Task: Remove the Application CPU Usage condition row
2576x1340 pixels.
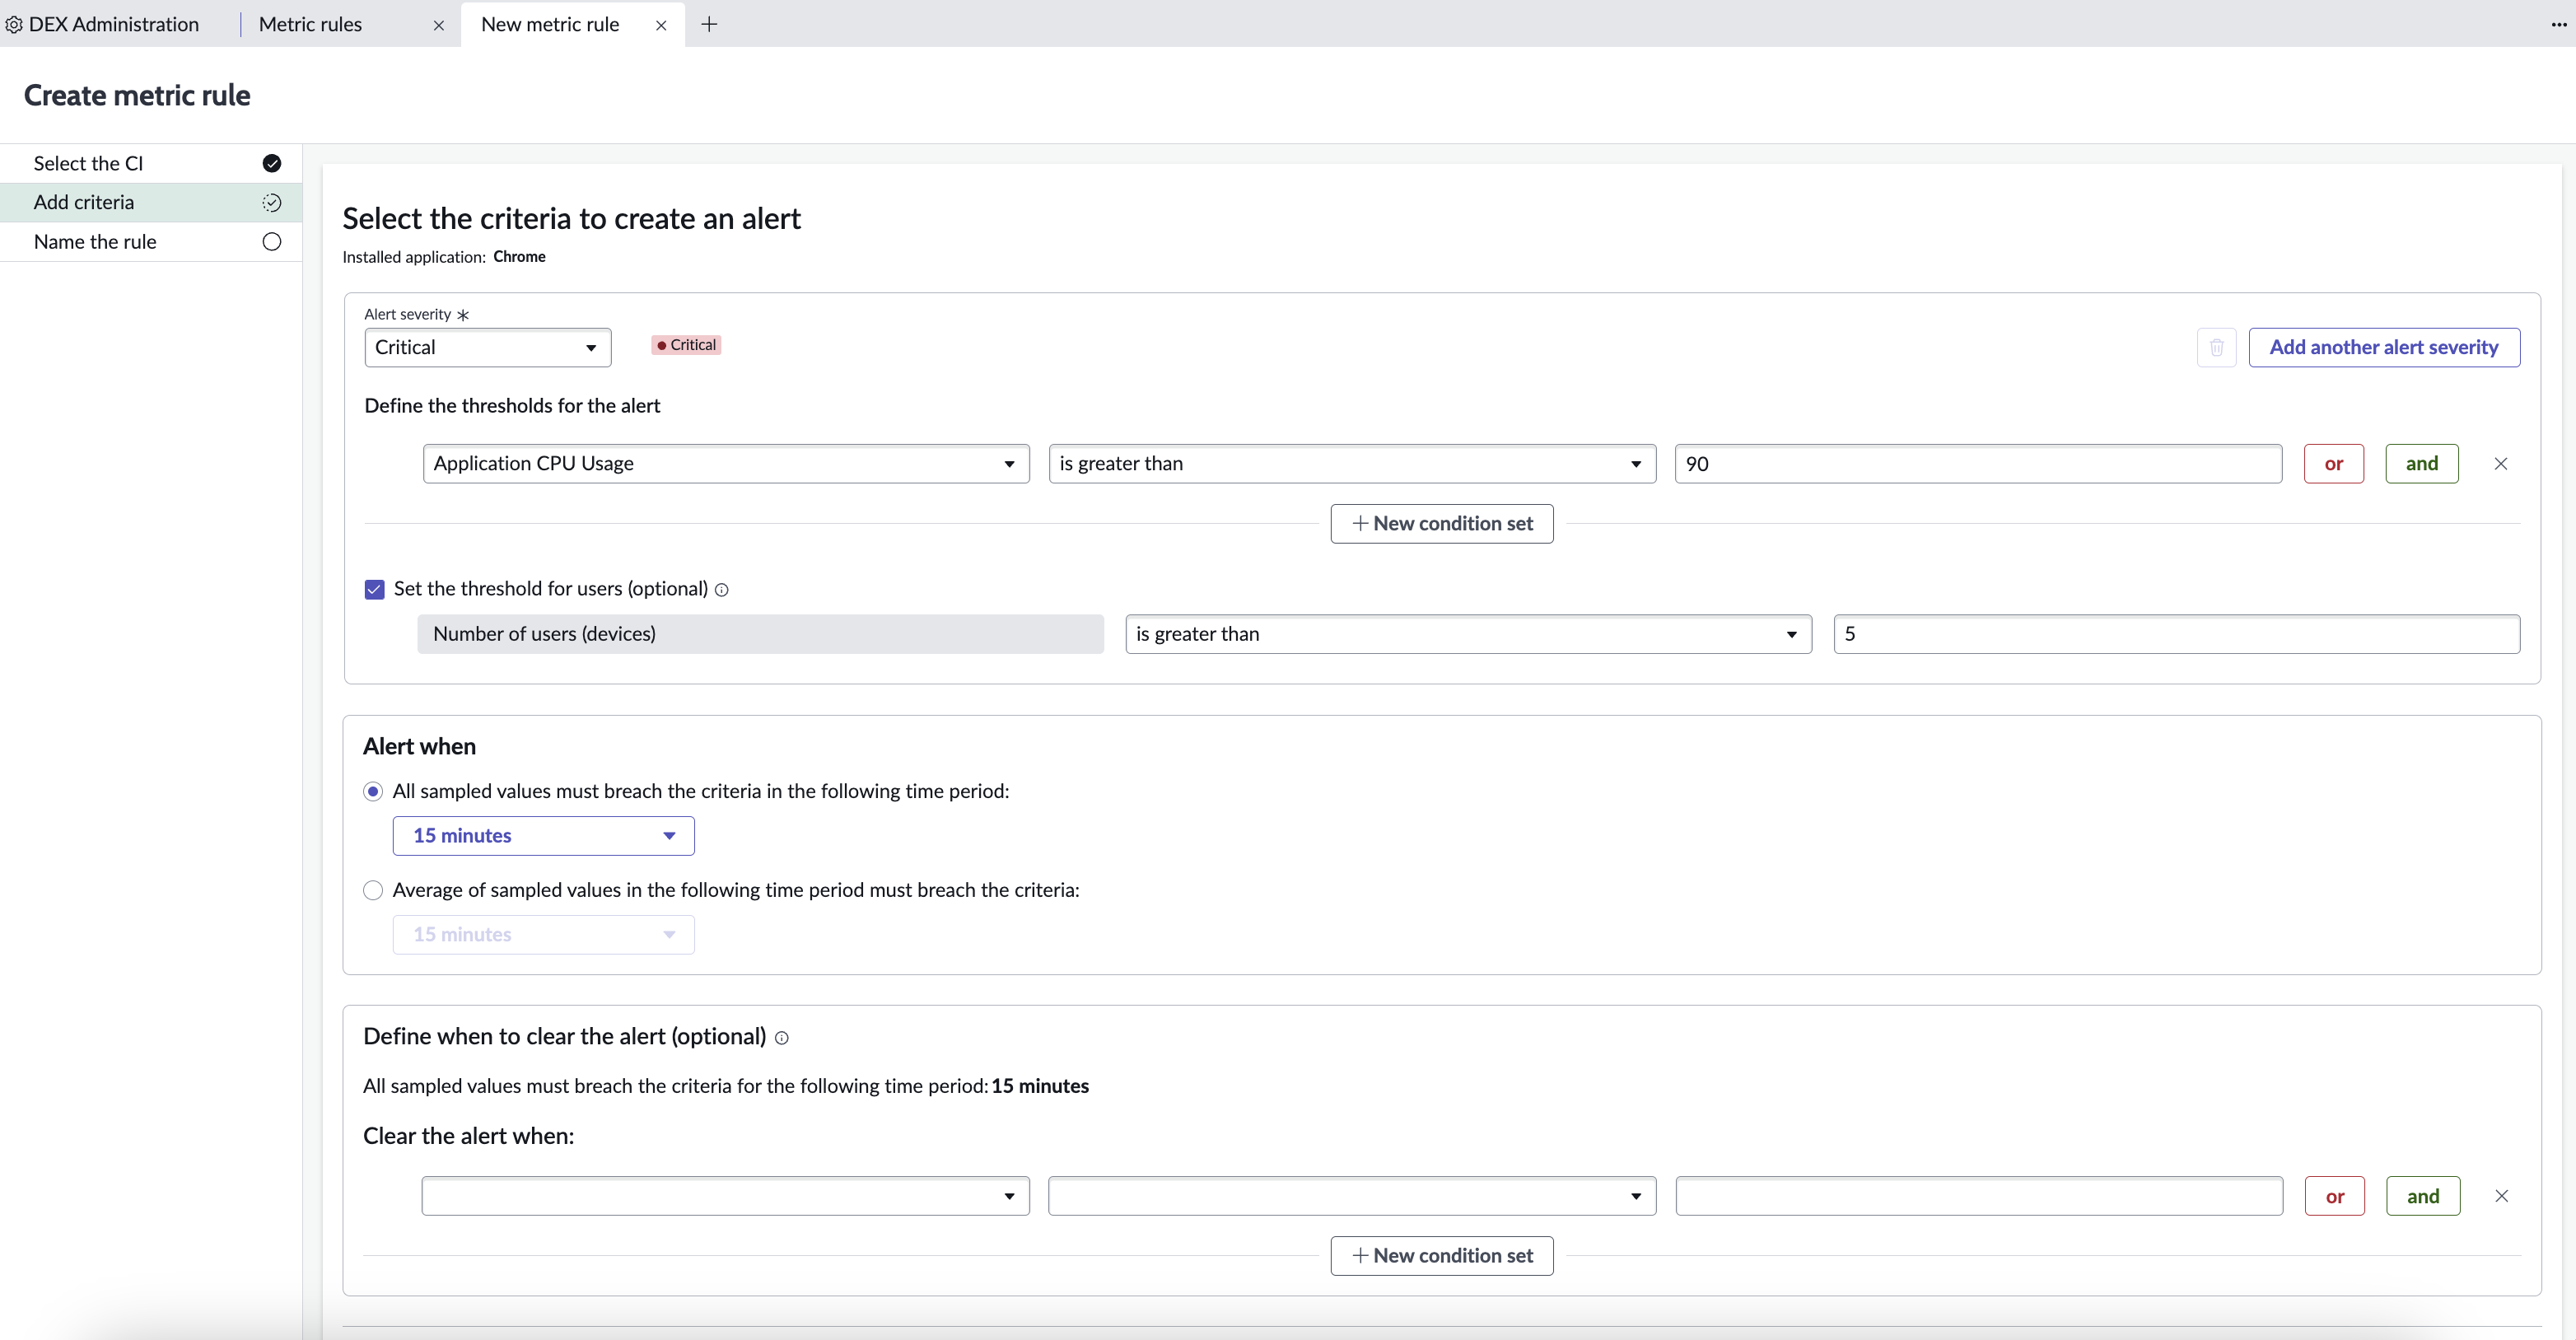Action: (2500, 464)
